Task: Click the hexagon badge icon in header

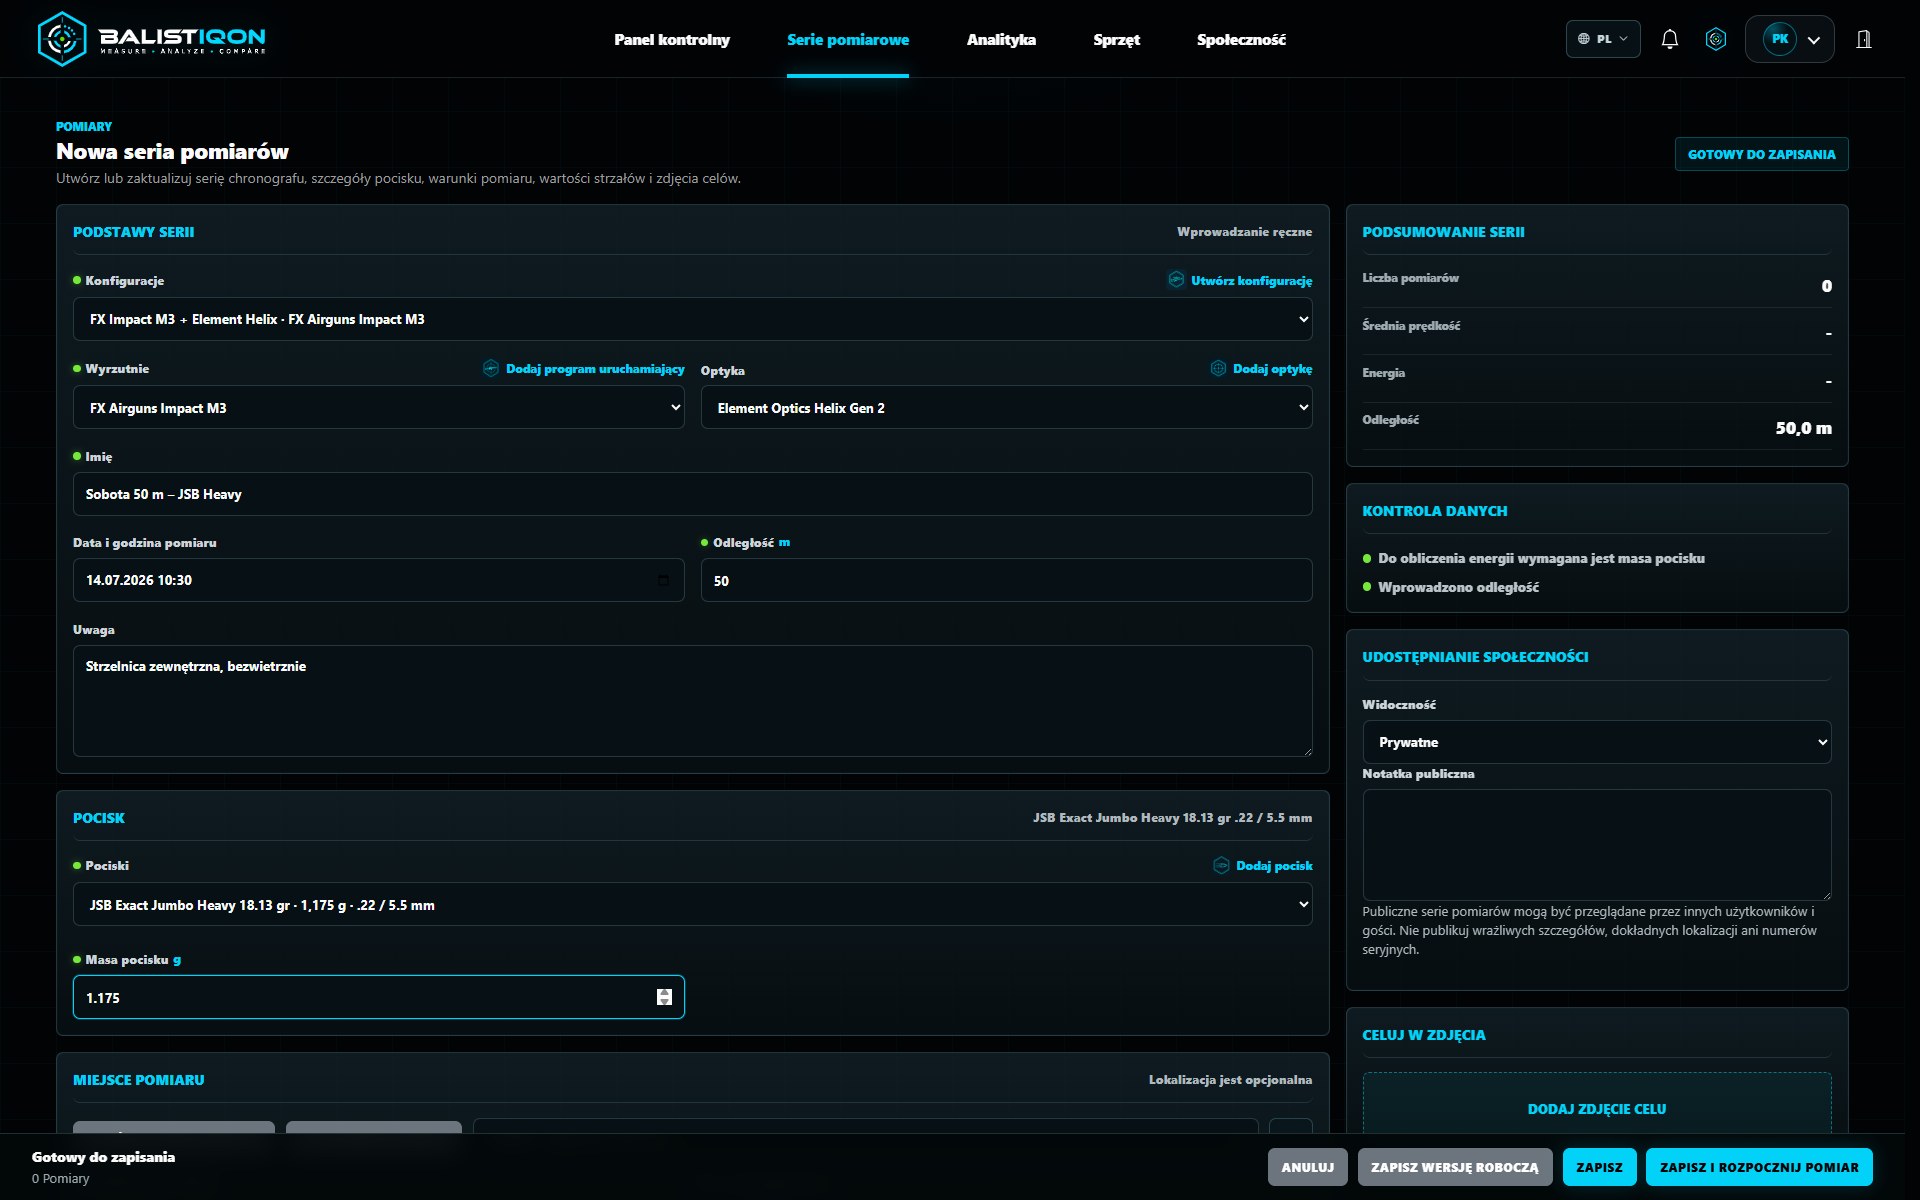Action: [x=1716, y=39]
